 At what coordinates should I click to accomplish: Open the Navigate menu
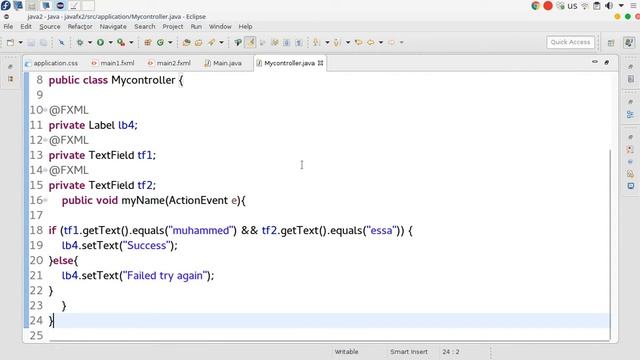[113, 27]
